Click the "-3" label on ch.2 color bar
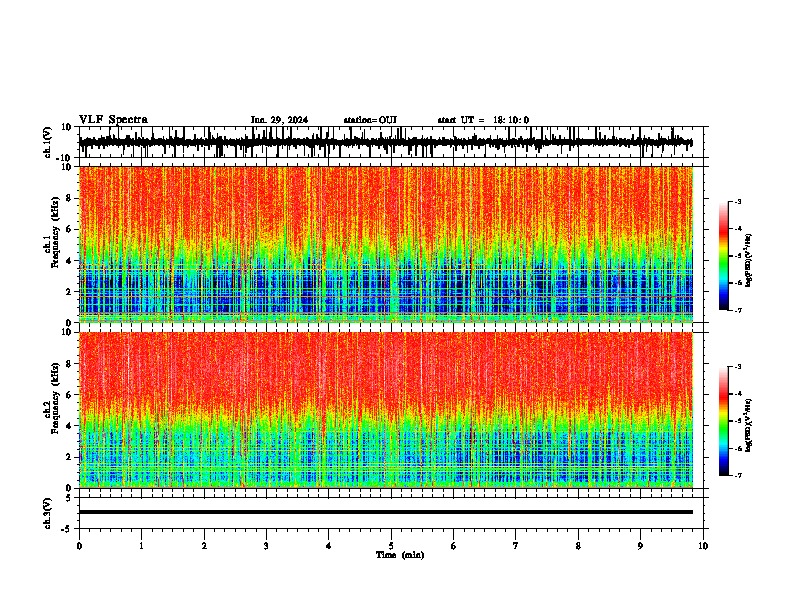792x612 pixels. 738,367
